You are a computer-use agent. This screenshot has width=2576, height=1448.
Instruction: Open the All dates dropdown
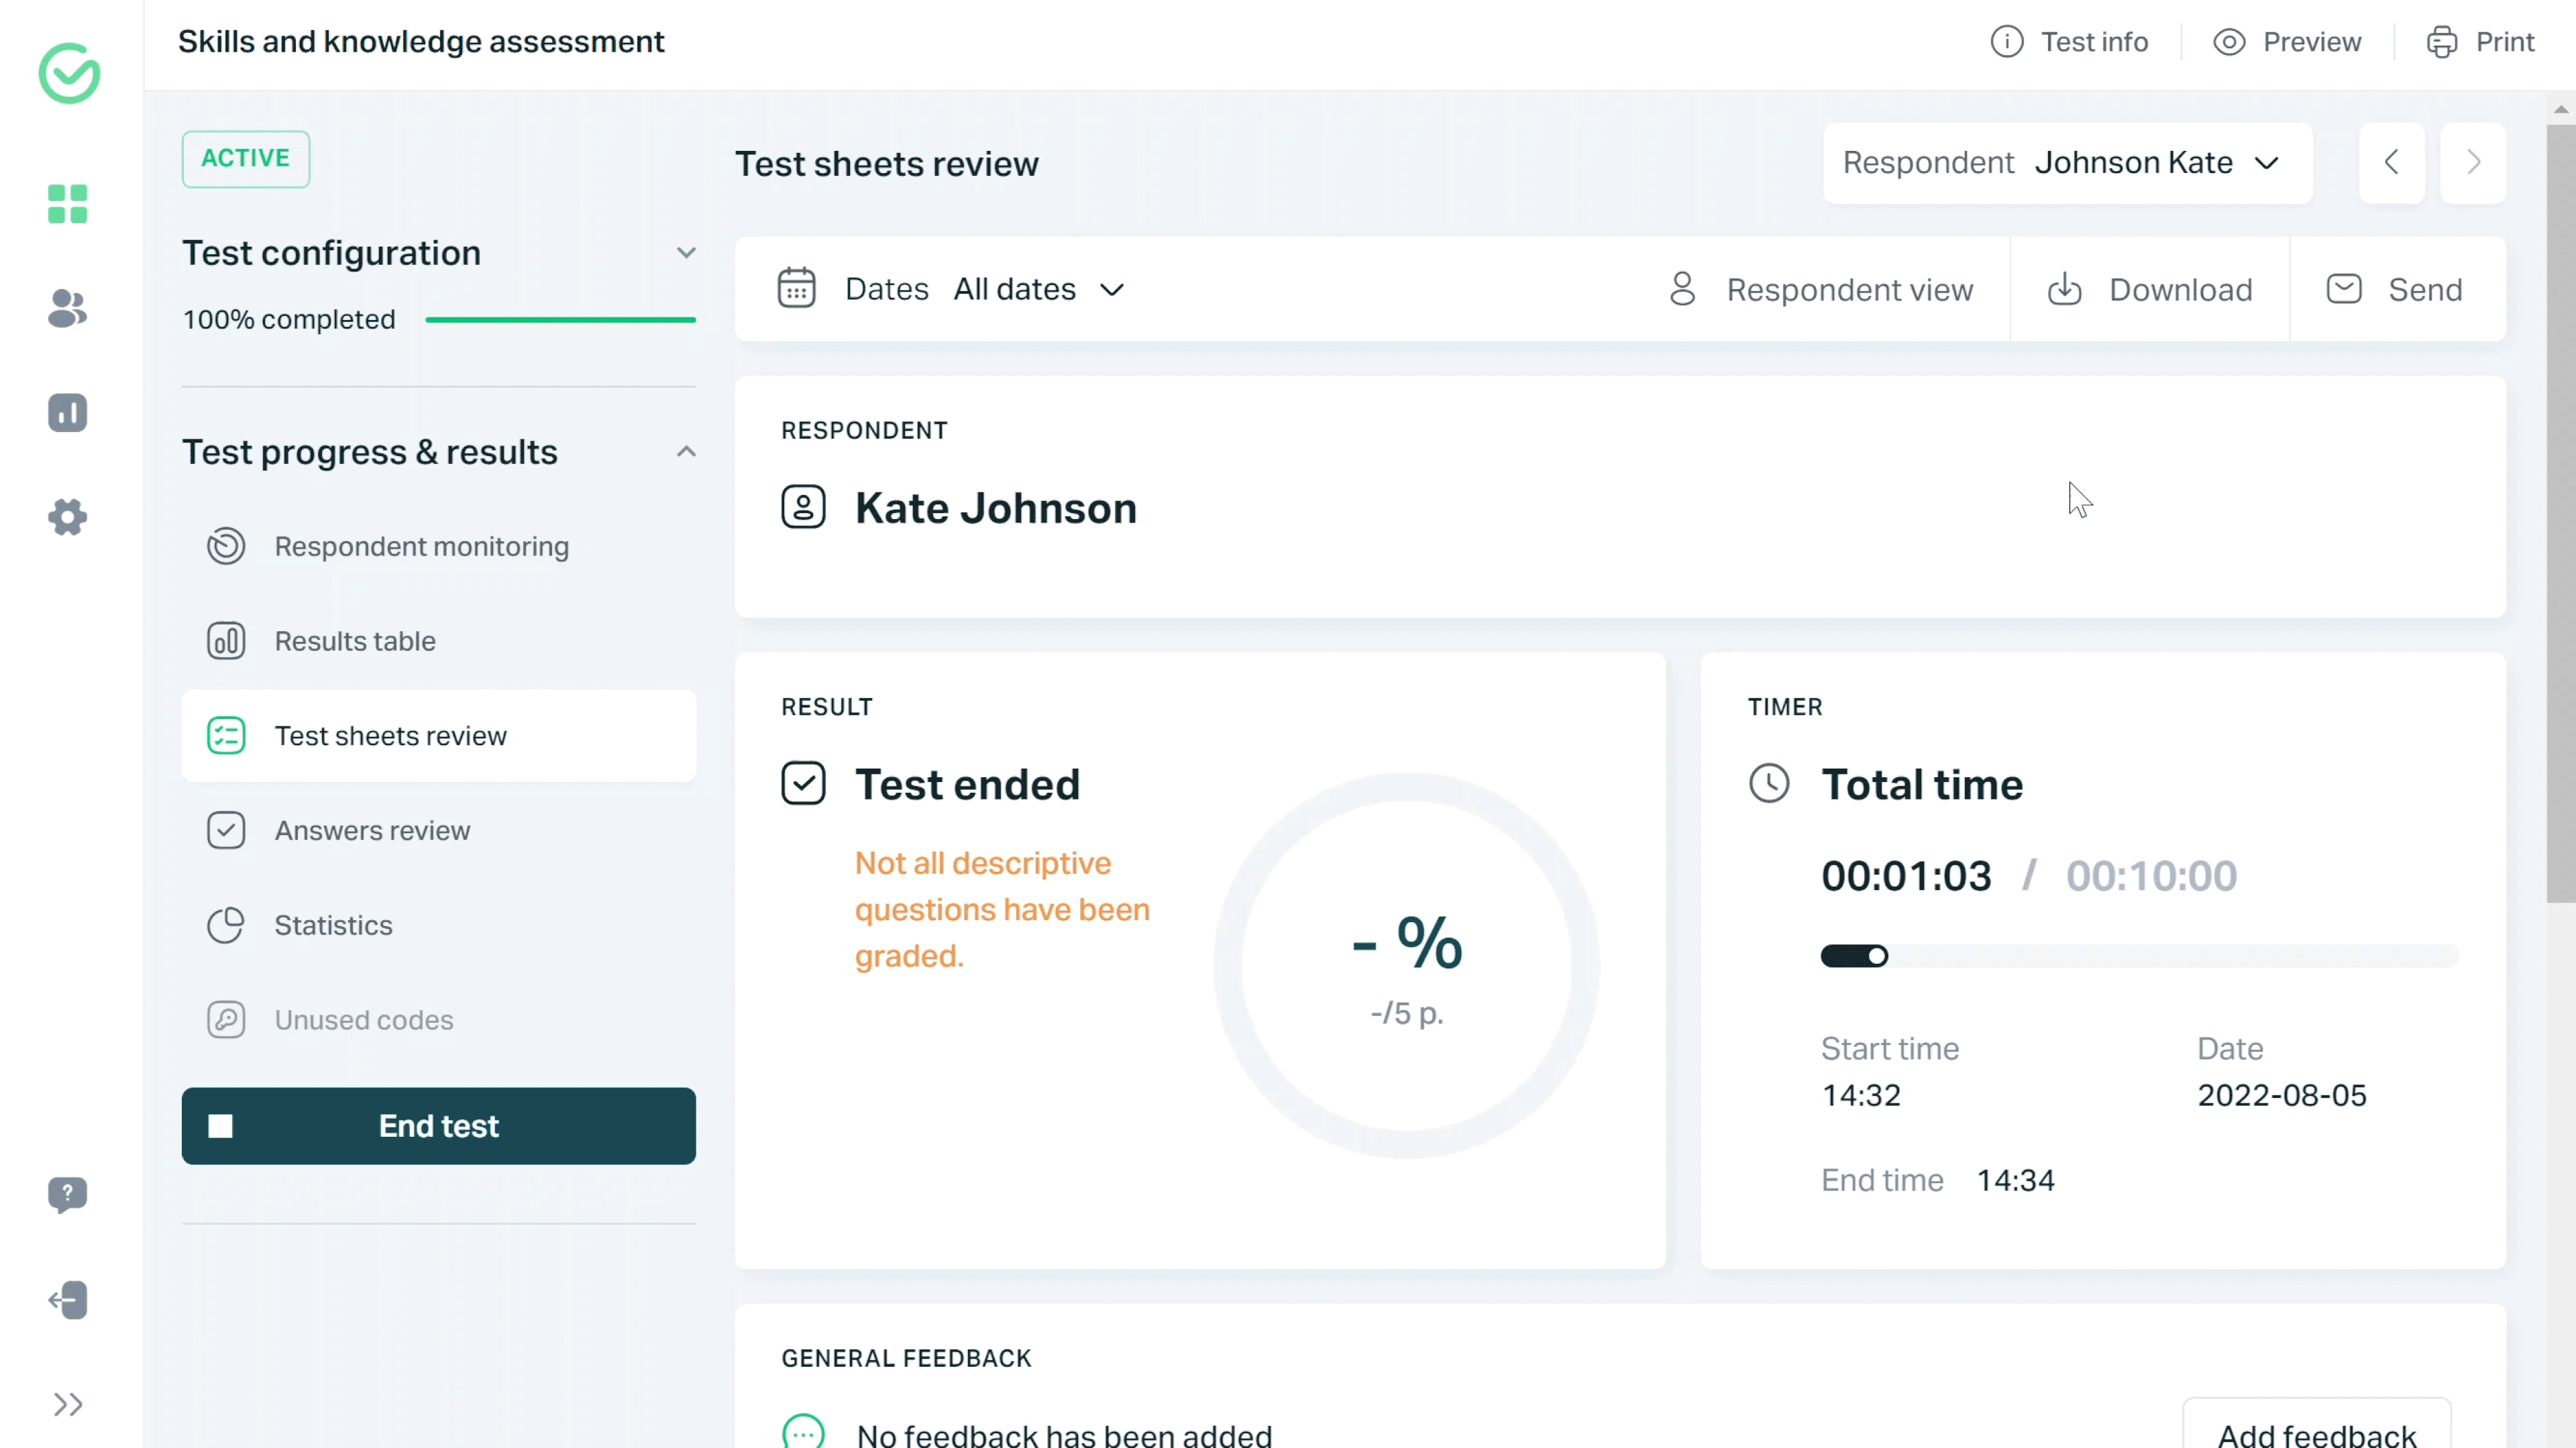(1038, 289)
